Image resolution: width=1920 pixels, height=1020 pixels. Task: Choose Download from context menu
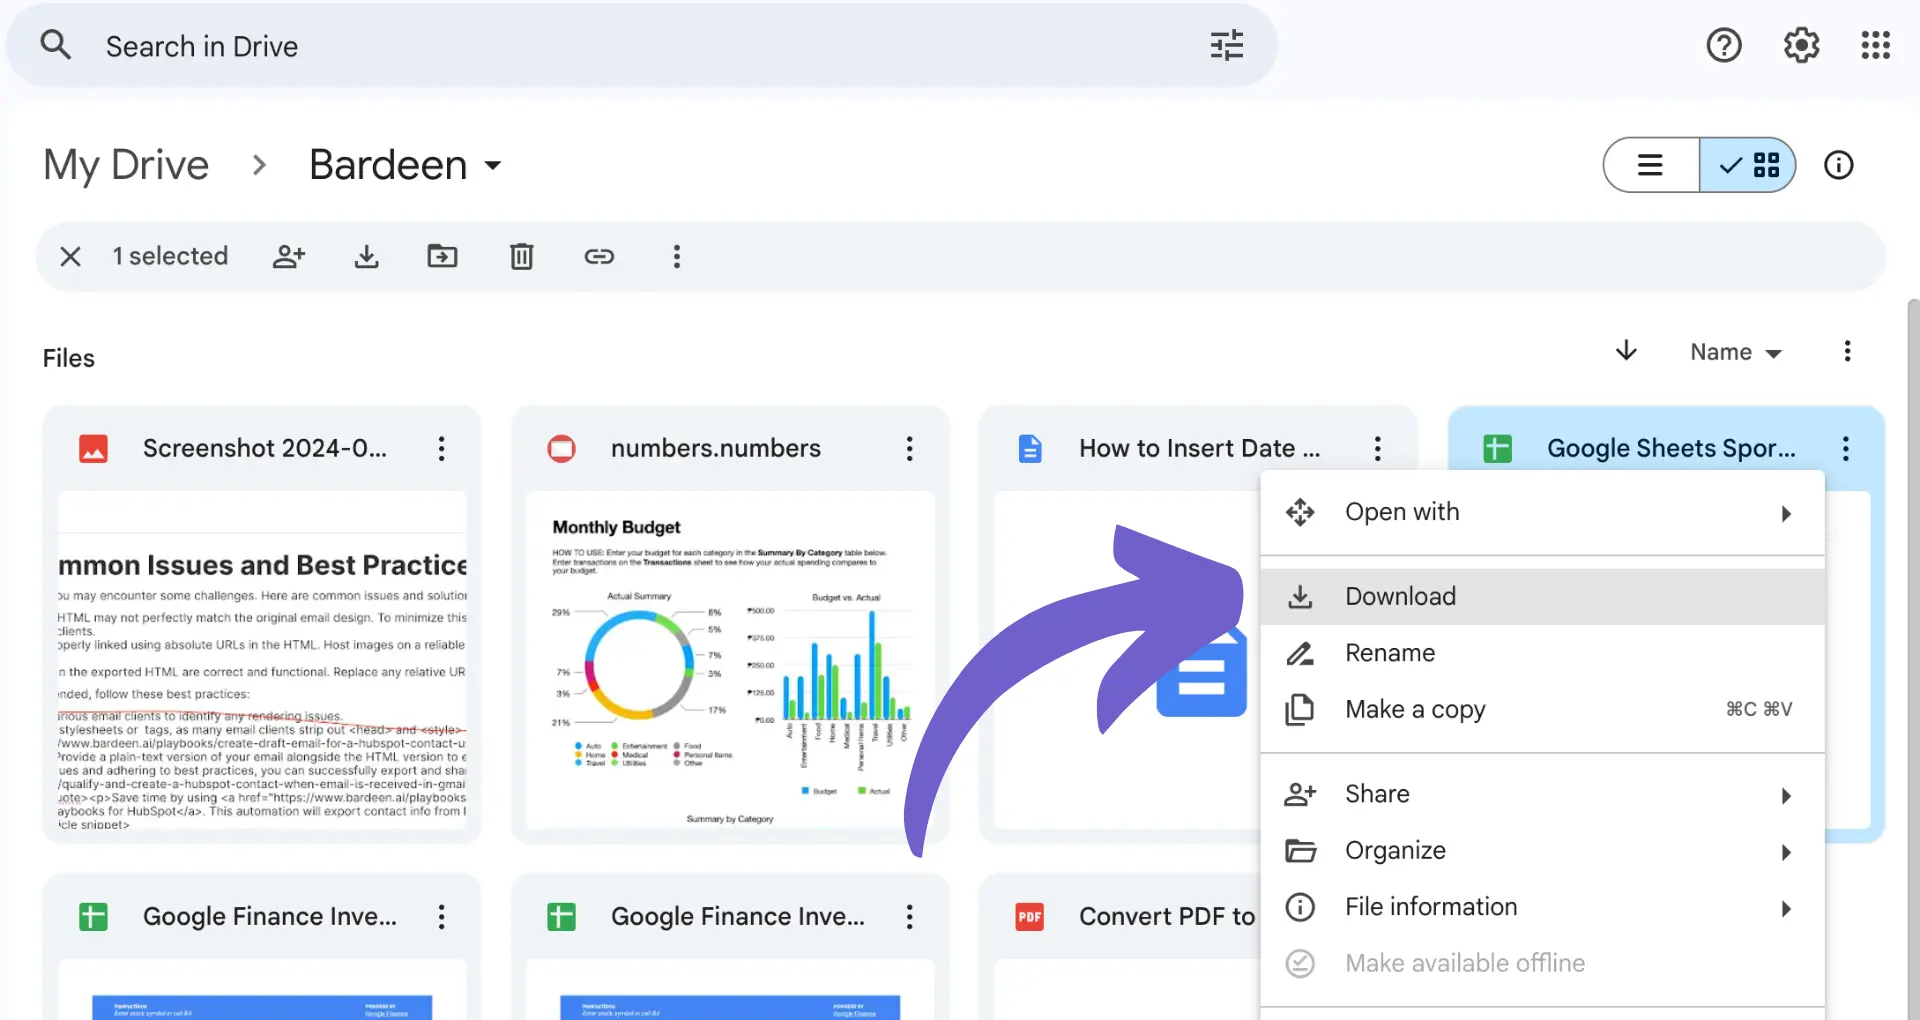pos(1542,597)
